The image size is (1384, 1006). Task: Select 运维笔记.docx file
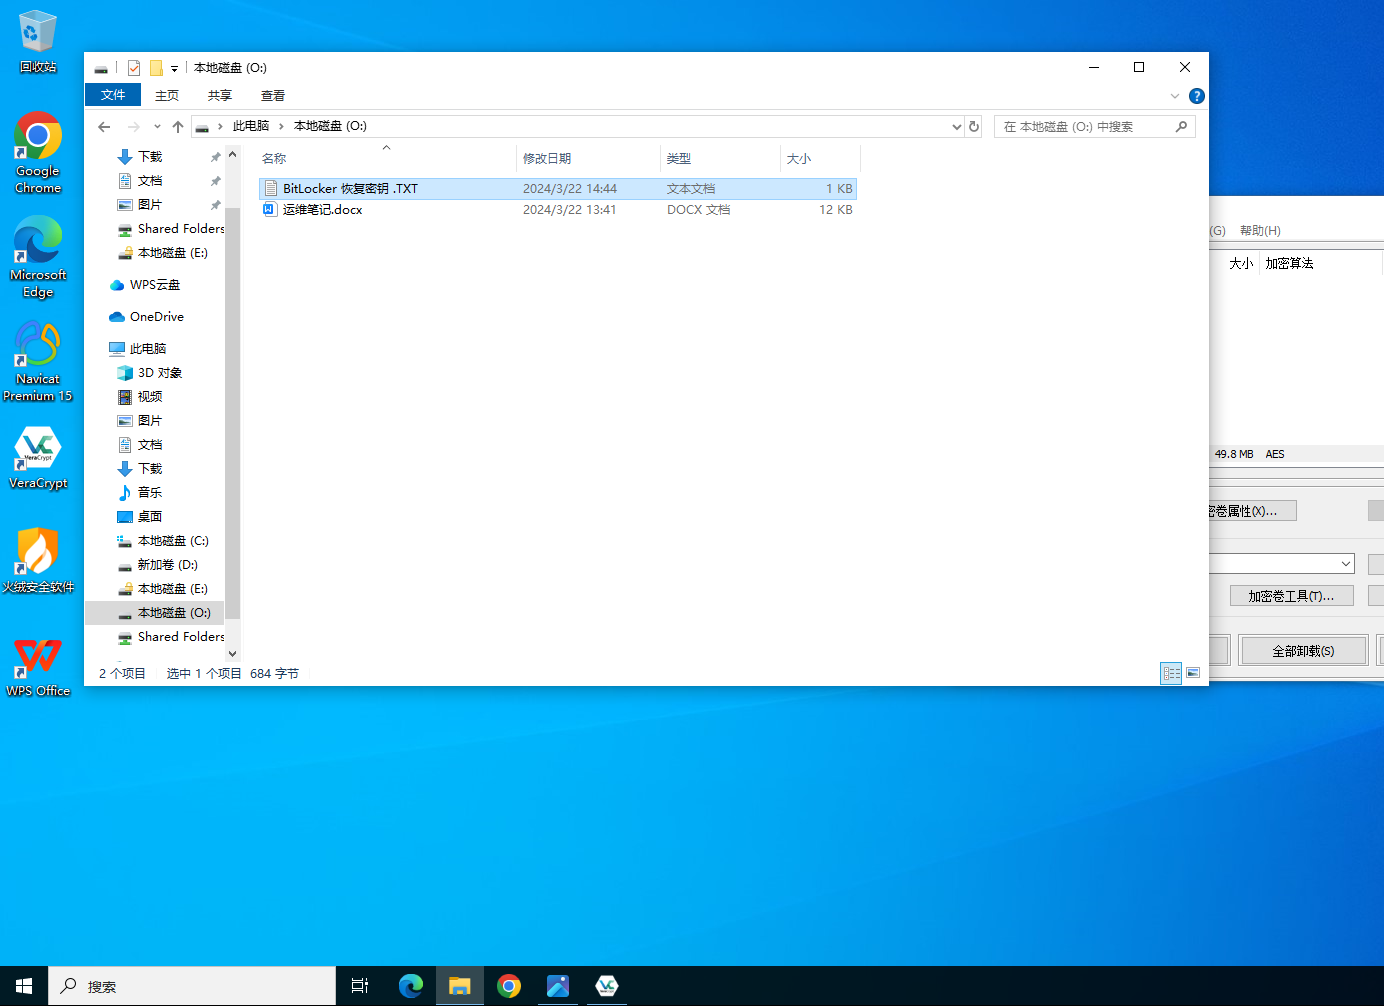pos(558,210)
